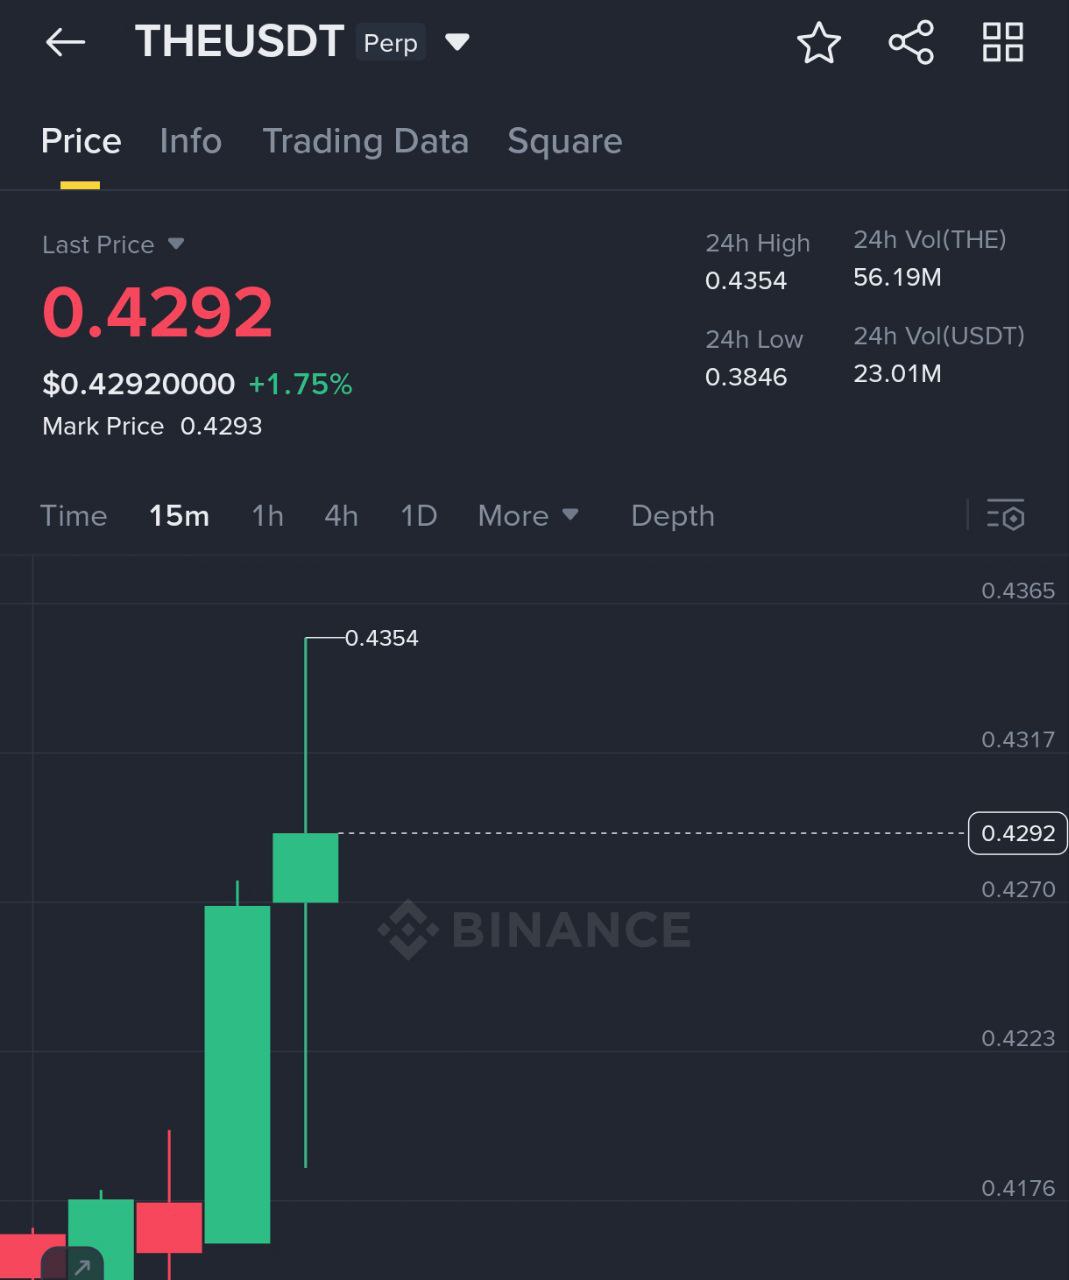Tap the +1.75% change value
Viewport: 1069px width, 1280px height.
click(x=300, y=384)
